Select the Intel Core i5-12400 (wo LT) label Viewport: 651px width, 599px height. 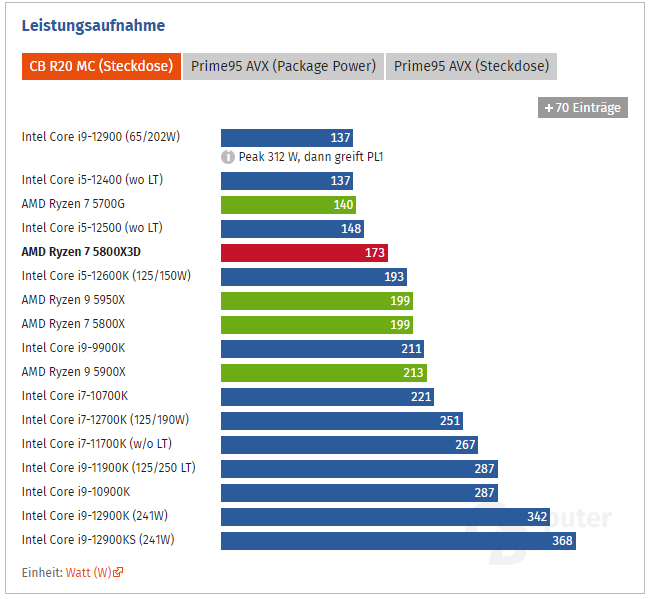click(92, 180)
